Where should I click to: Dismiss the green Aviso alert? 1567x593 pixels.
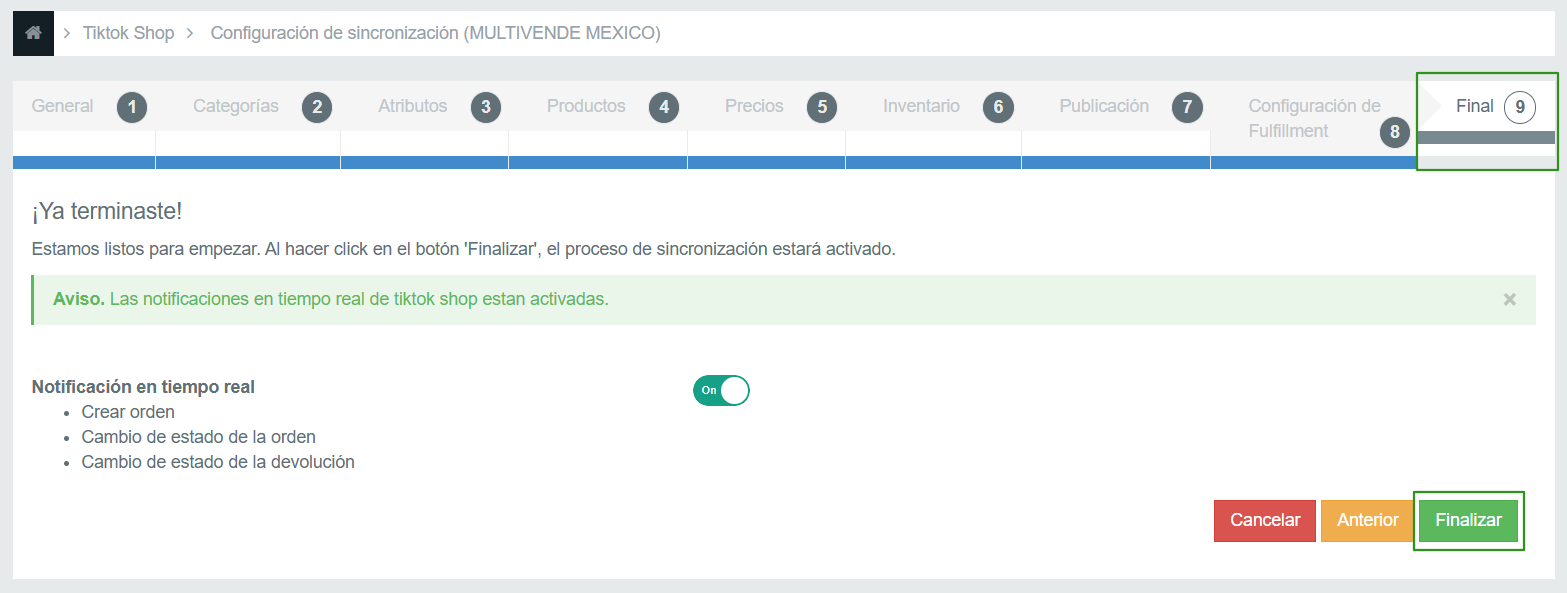pyautogui.click(x=1509, y=299)
